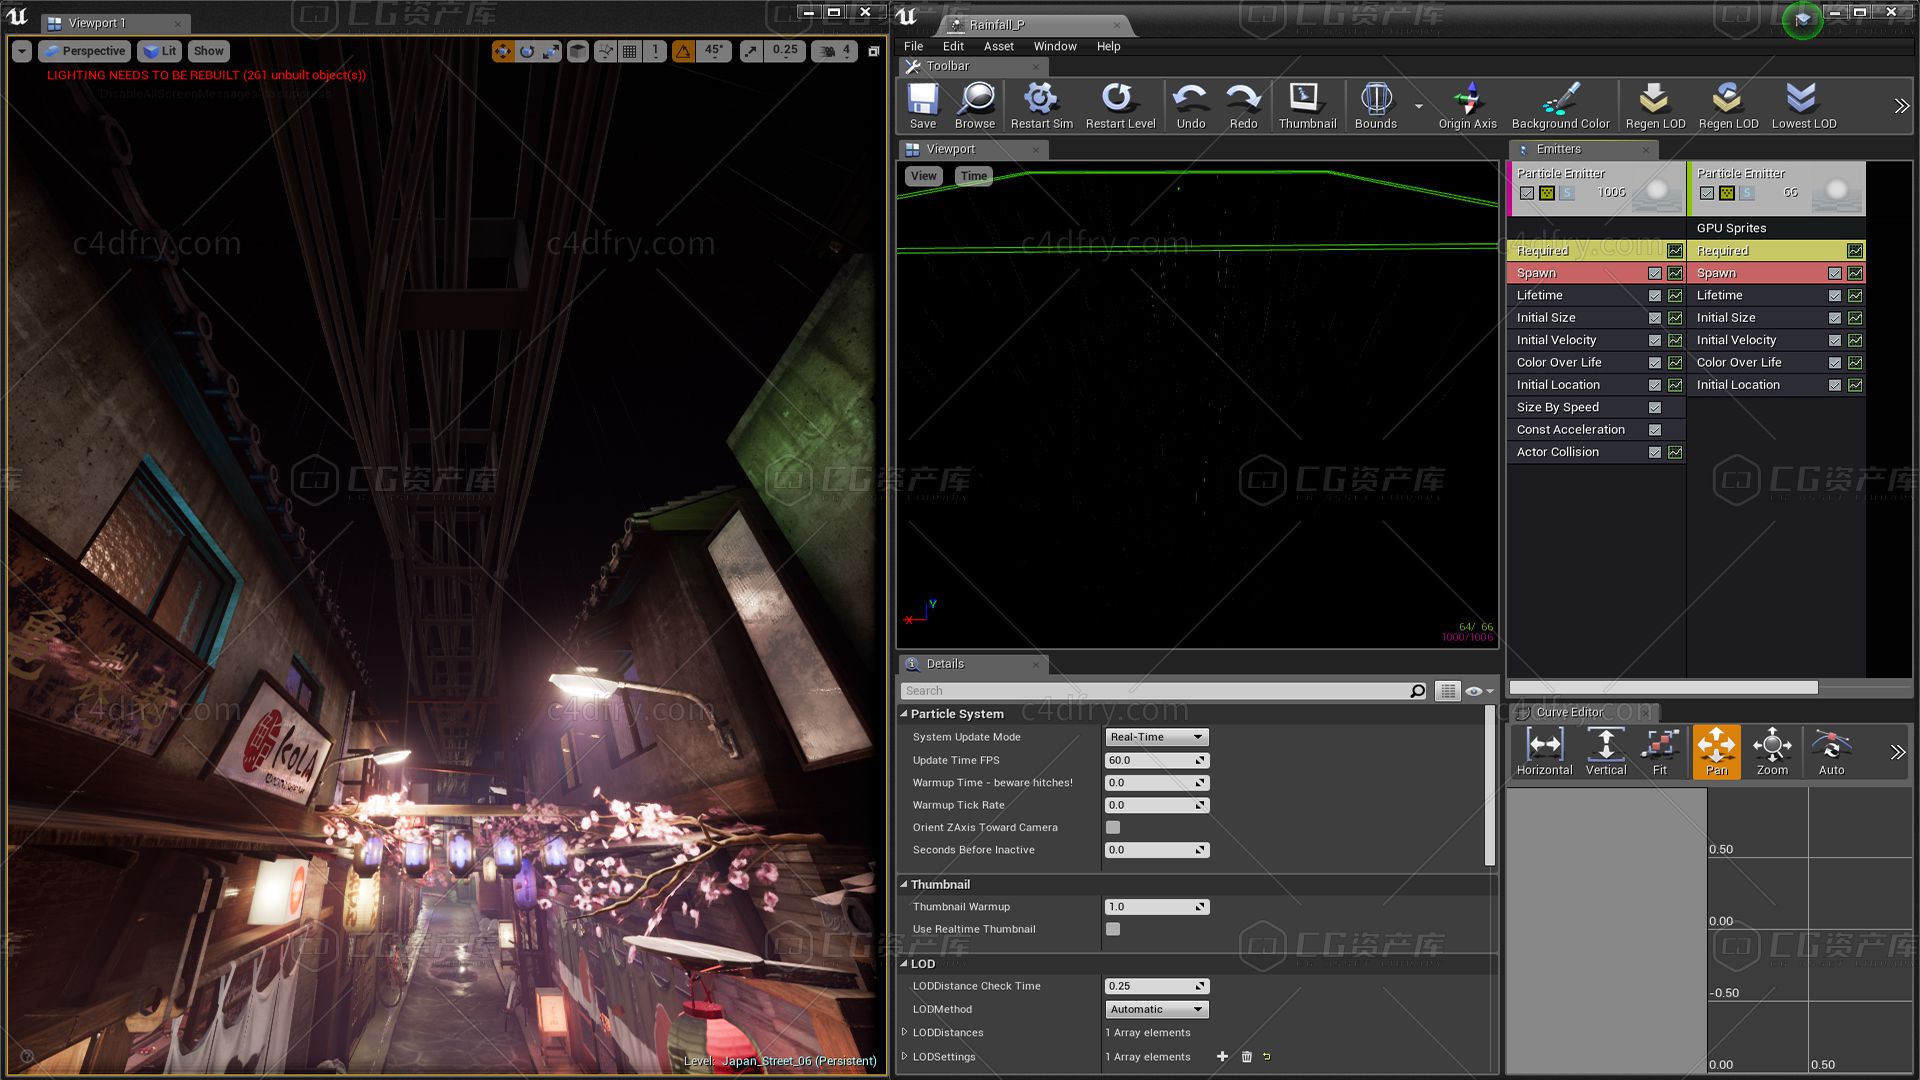Open the Help menu
This screenshot has width=1920, height=1080.
click(x=1108, y=46)
